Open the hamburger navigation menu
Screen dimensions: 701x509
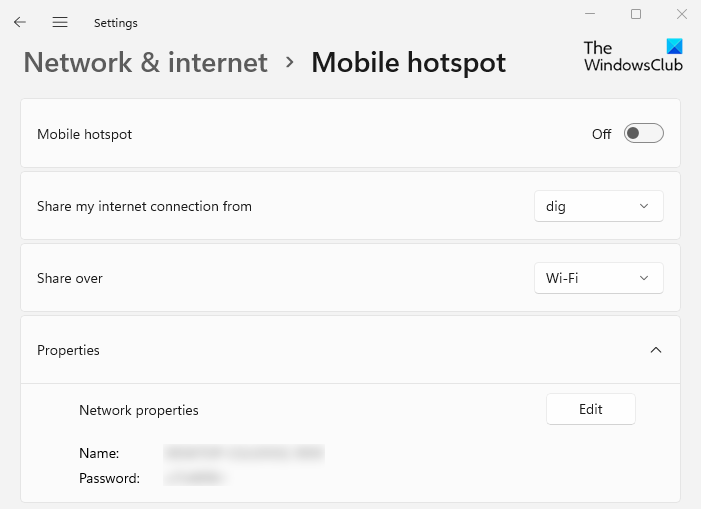tap(60, 22)
